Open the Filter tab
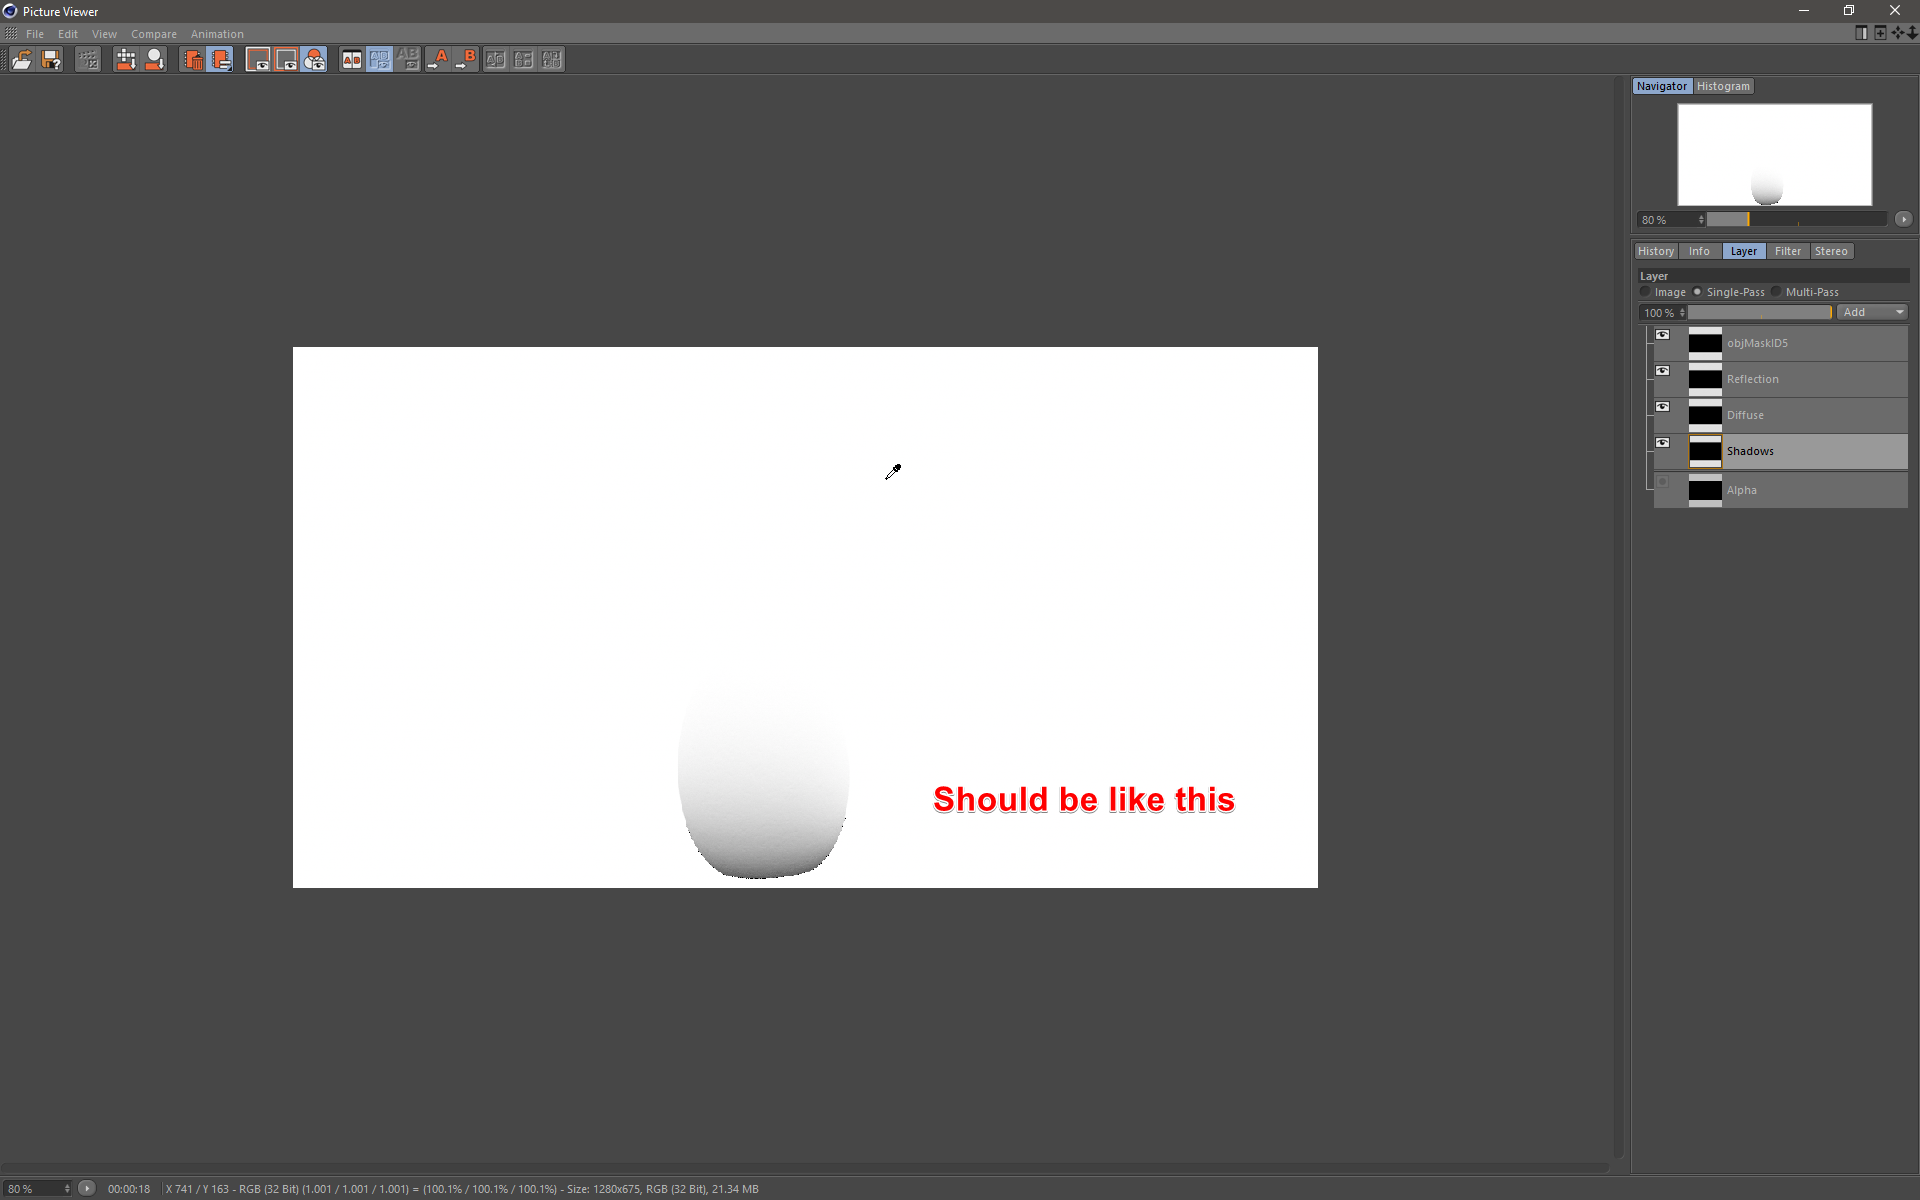The height and width of the screenshot is (1200, 1920). [x=1787, y=251]
